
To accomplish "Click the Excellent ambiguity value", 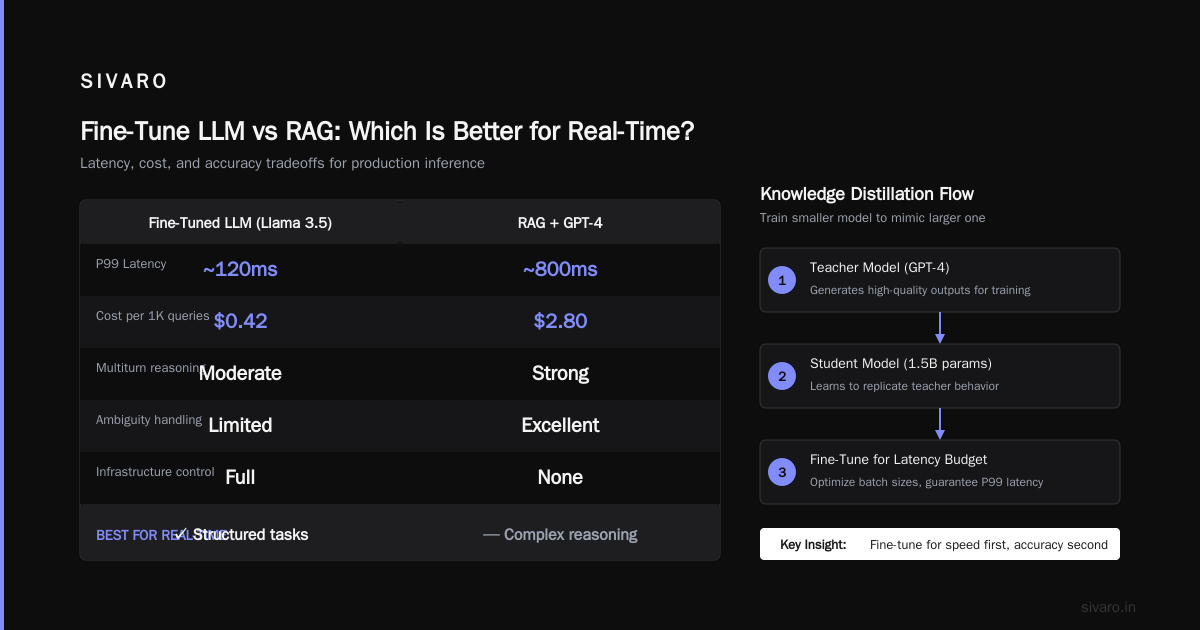I will pos(560,425).
